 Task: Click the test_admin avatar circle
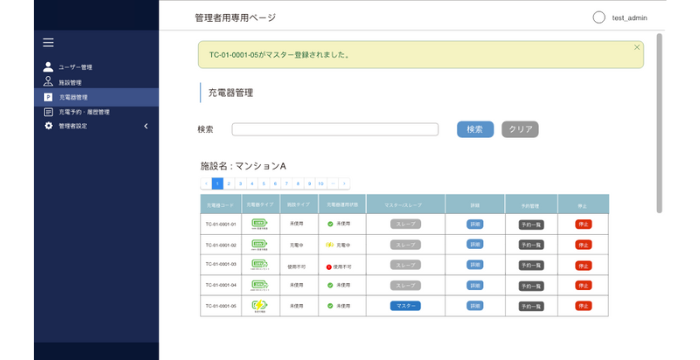click(599, 17)
